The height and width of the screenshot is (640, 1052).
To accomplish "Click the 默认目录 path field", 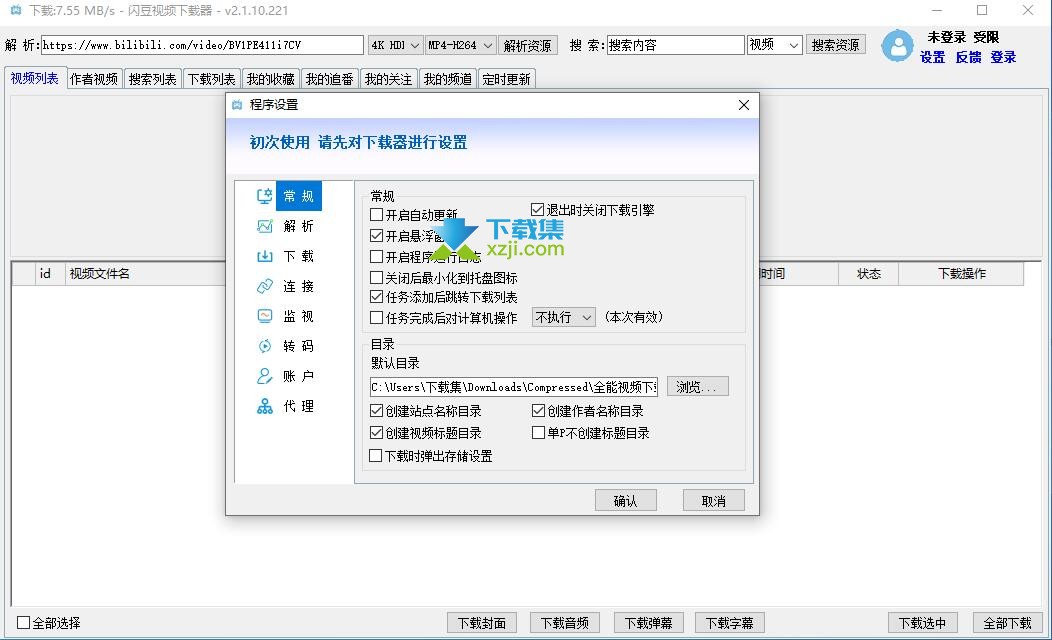I will coord(514,386).
